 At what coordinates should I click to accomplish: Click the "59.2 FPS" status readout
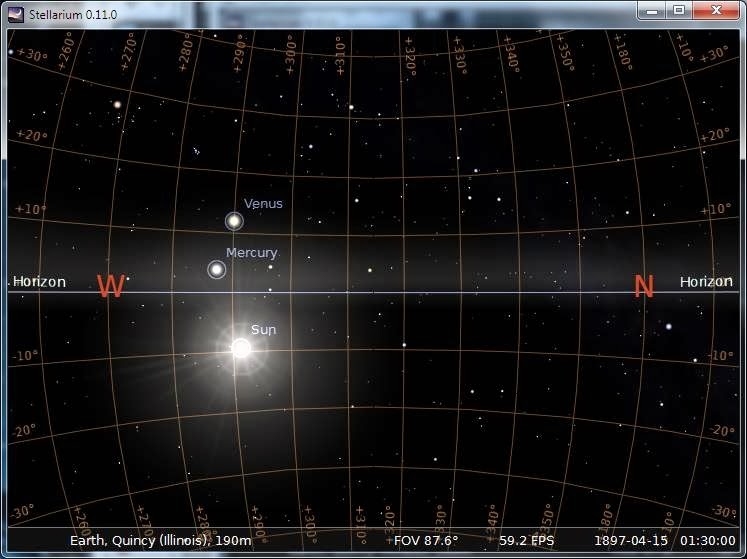pos(526,541)
